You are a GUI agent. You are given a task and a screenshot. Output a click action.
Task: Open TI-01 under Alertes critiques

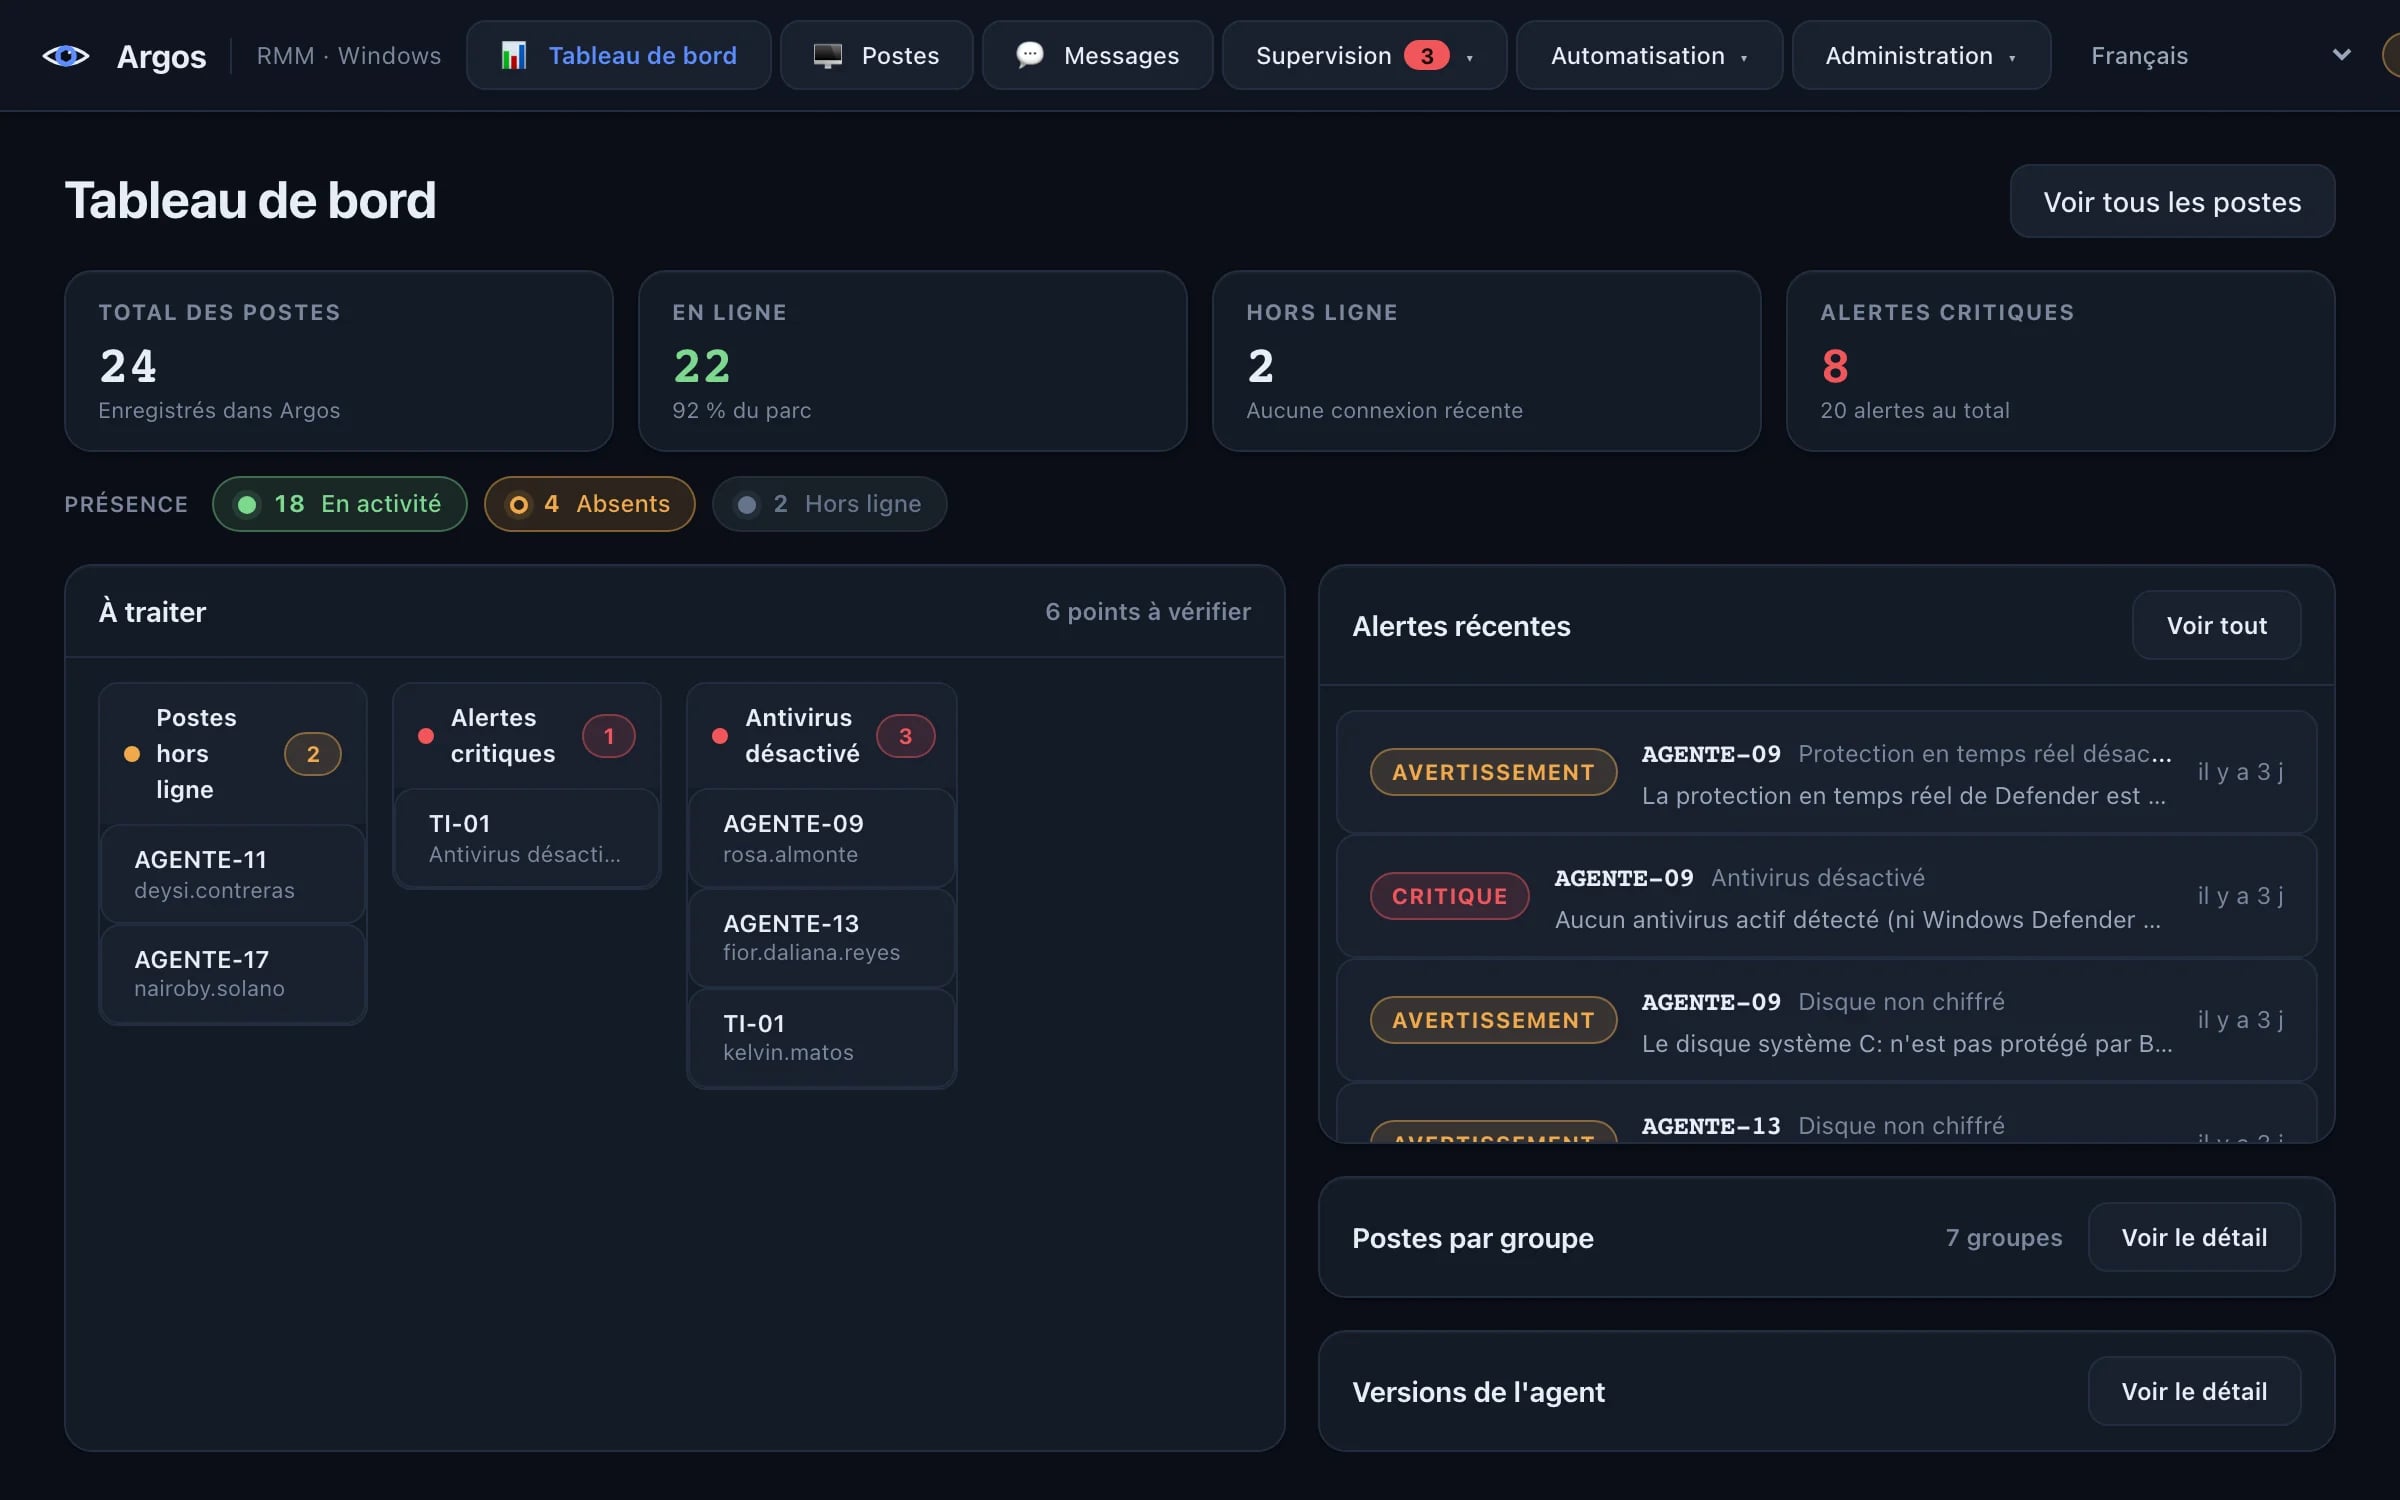point(527,838)
